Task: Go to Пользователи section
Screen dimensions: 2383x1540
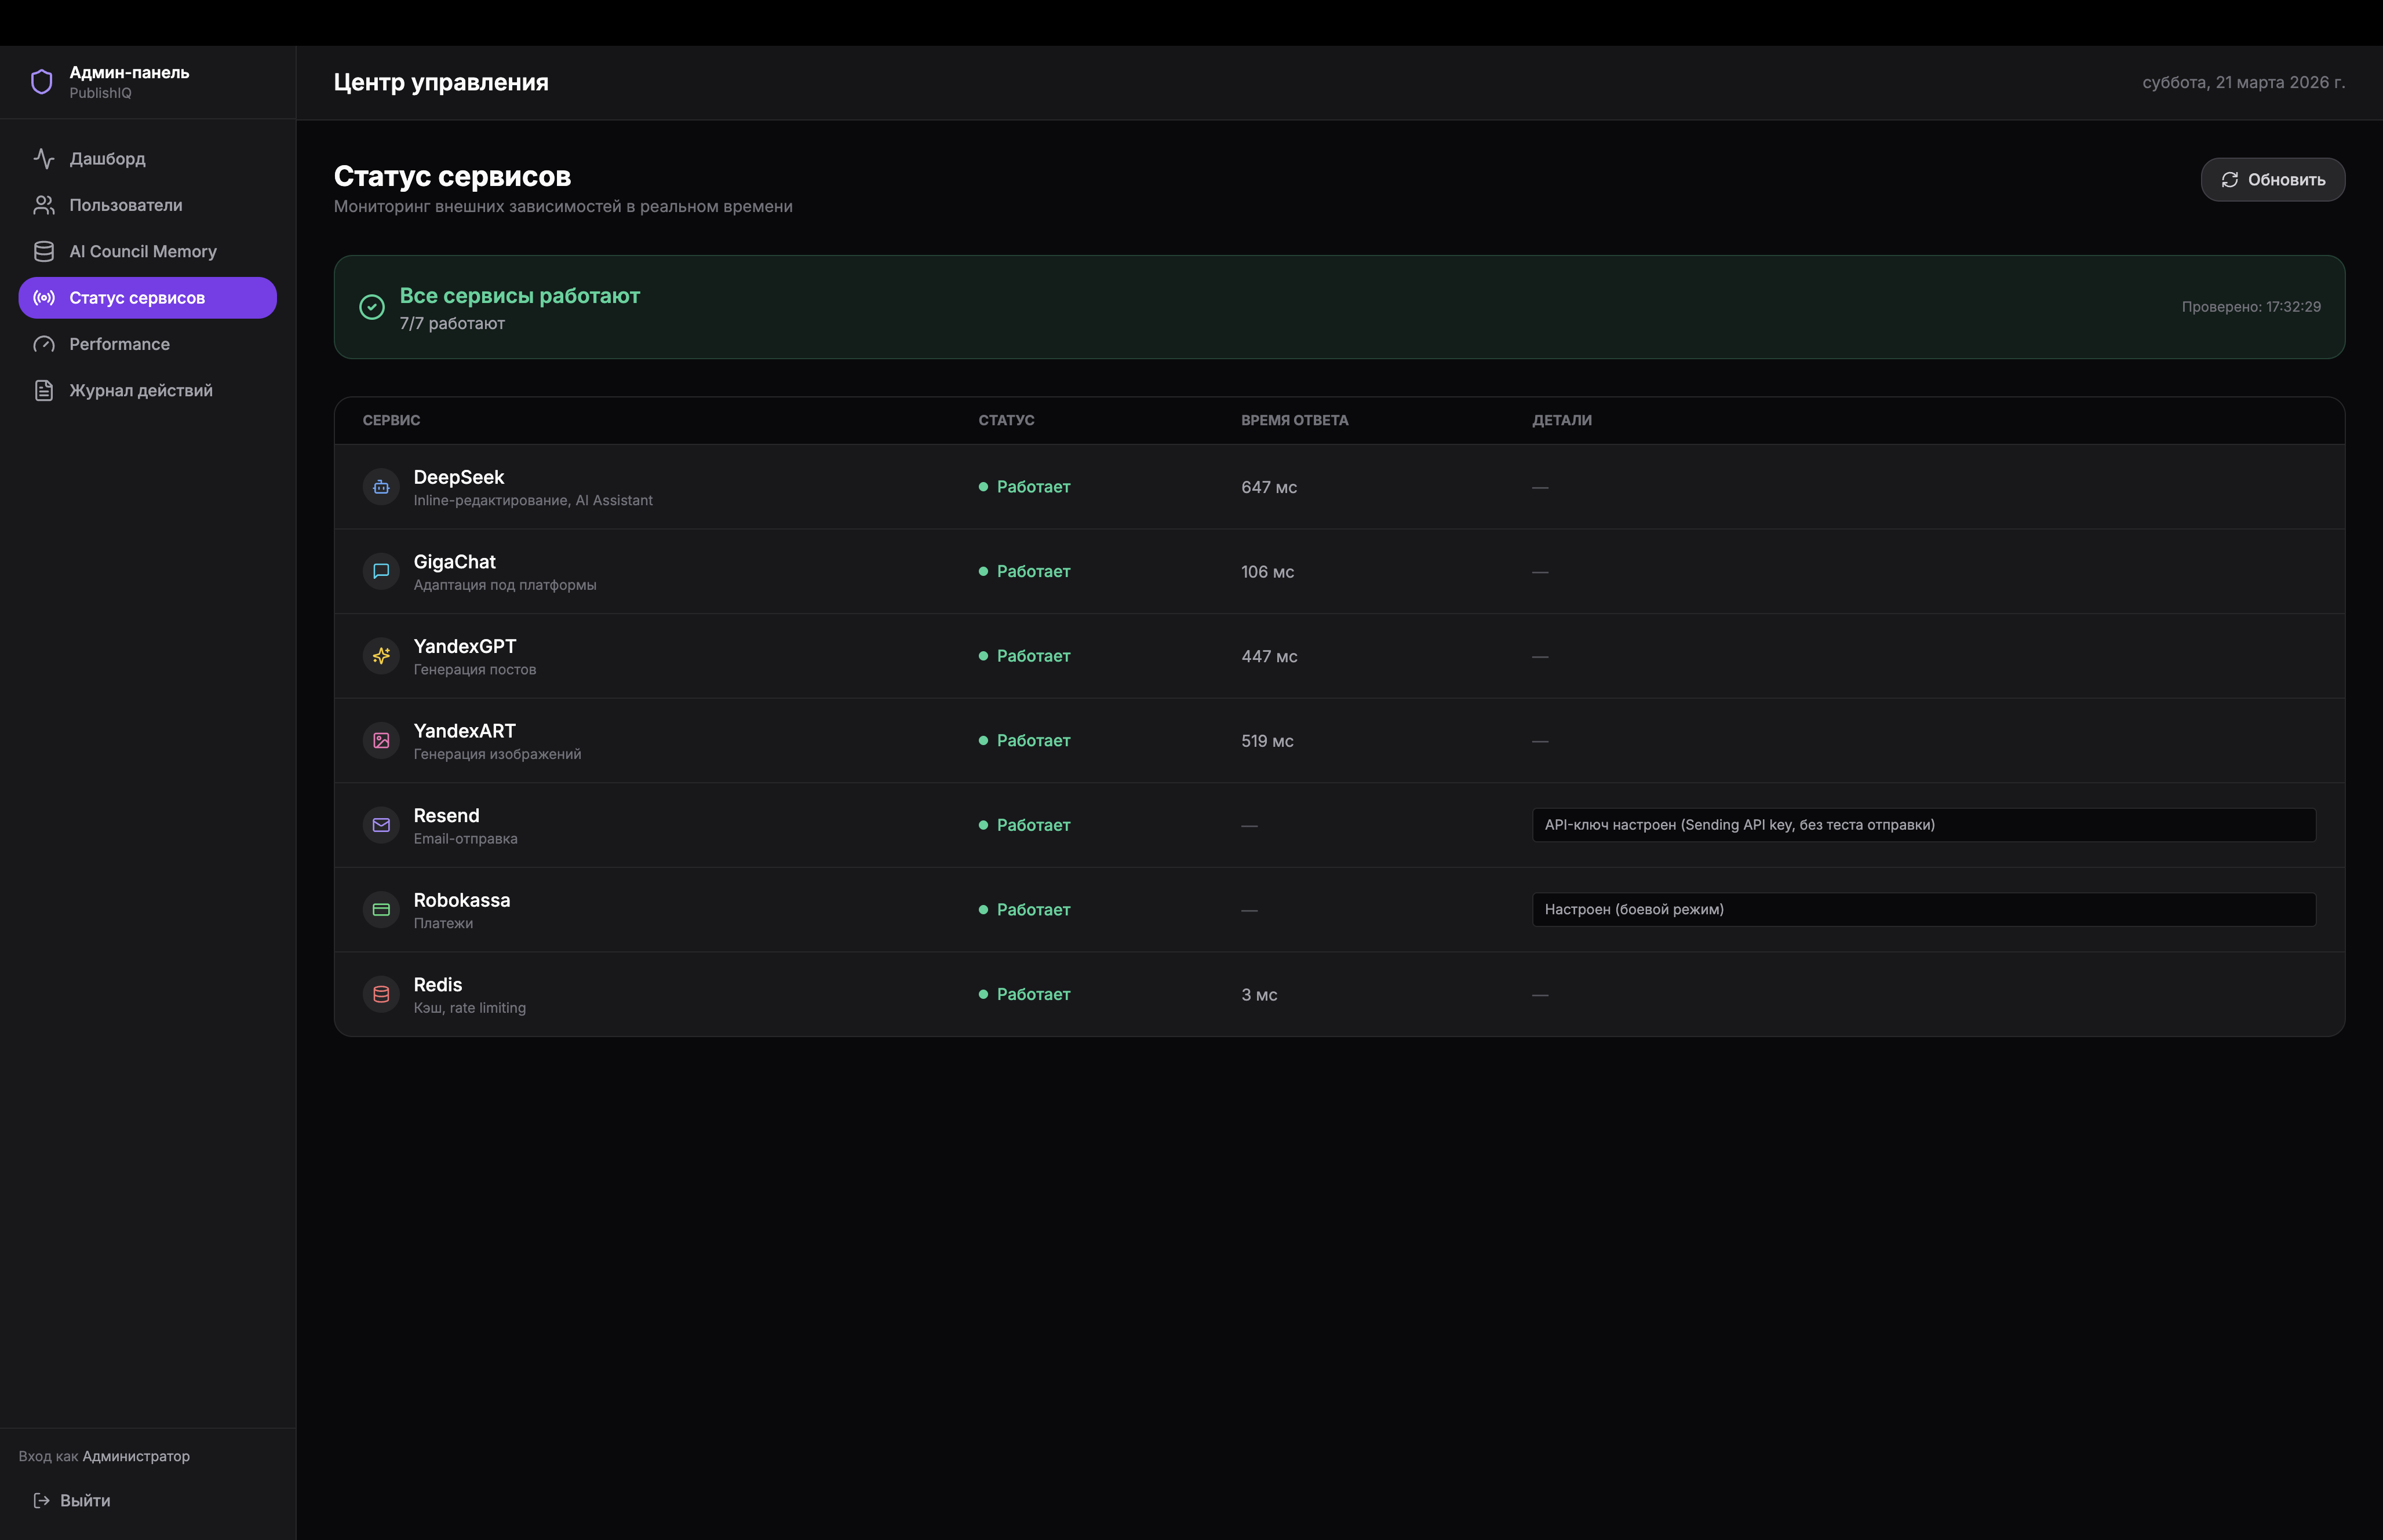Action: (x=125, y=205)
